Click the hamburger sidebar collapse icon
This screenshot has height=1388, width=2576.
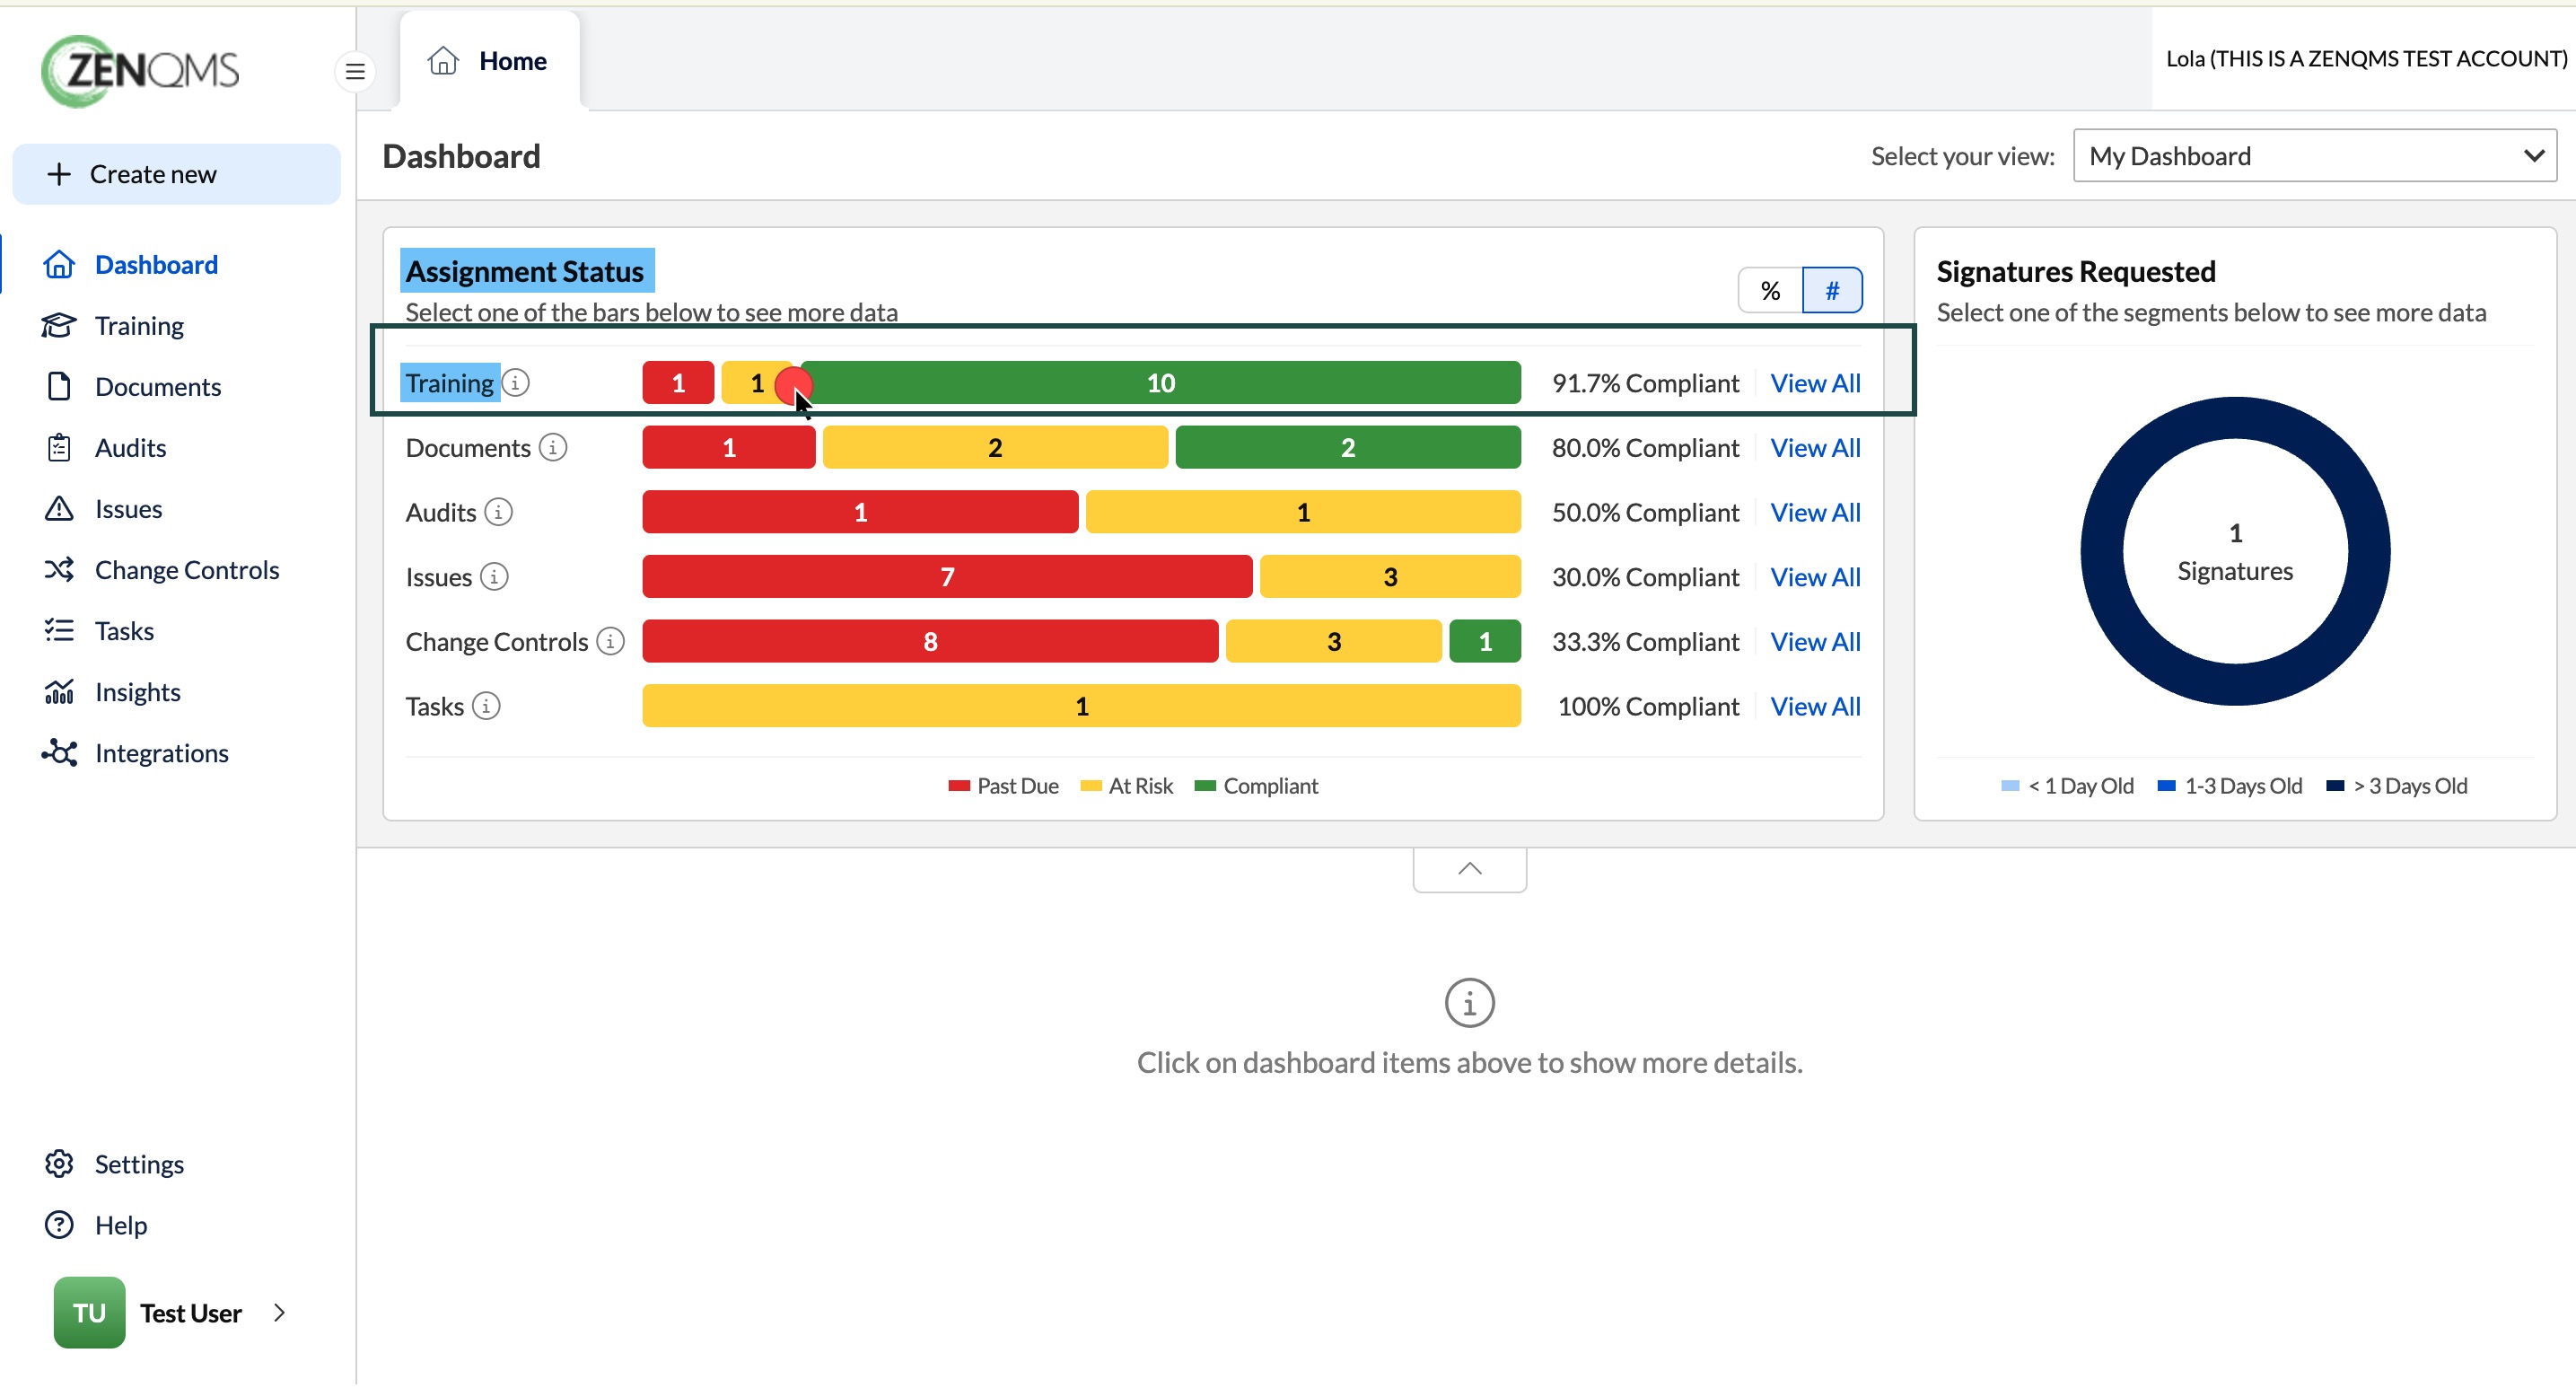point(355,71)
